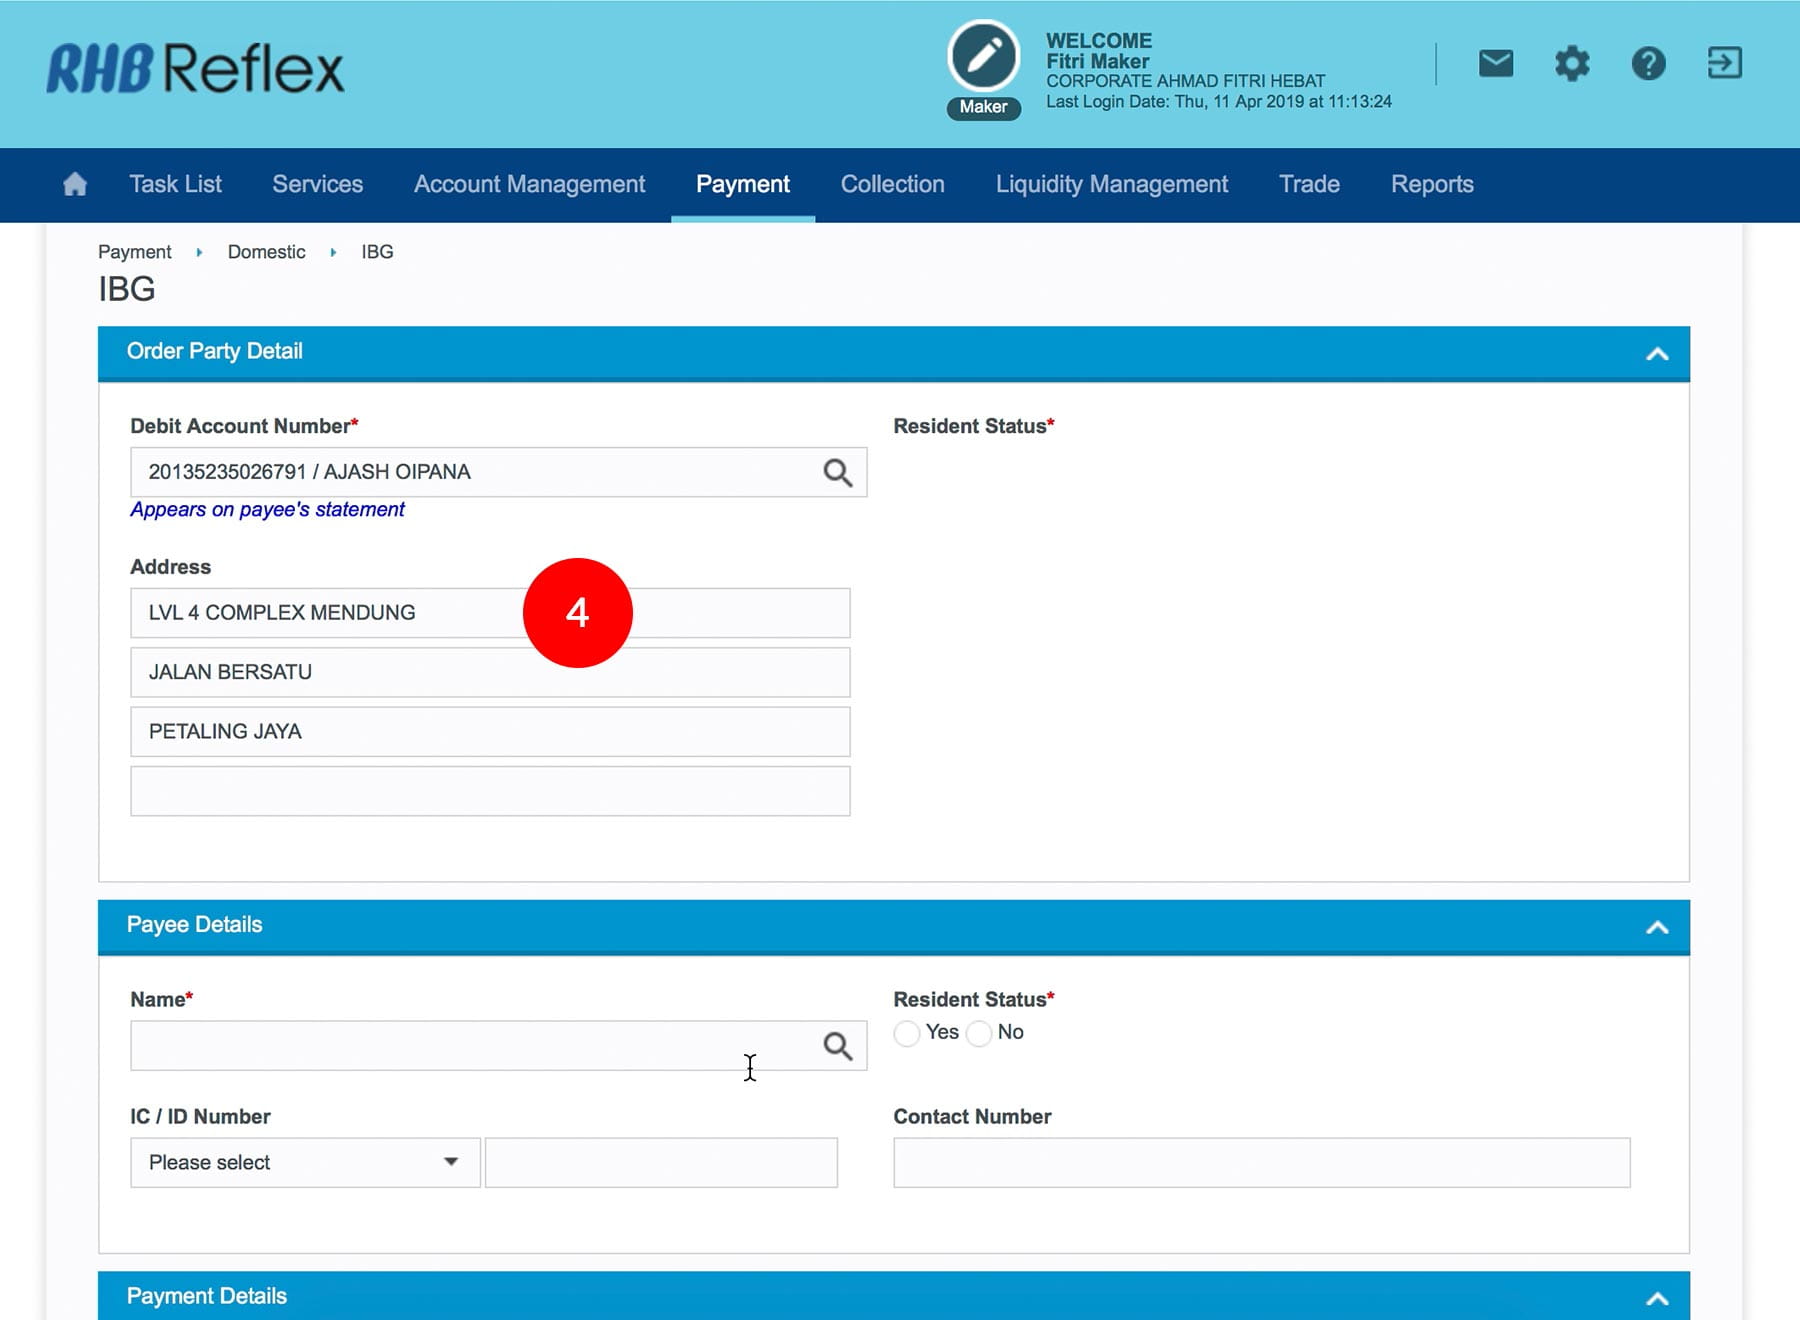Click the Contact Number input field
Screen dimensions: 1800x1320
(x=1261, y=1162)
